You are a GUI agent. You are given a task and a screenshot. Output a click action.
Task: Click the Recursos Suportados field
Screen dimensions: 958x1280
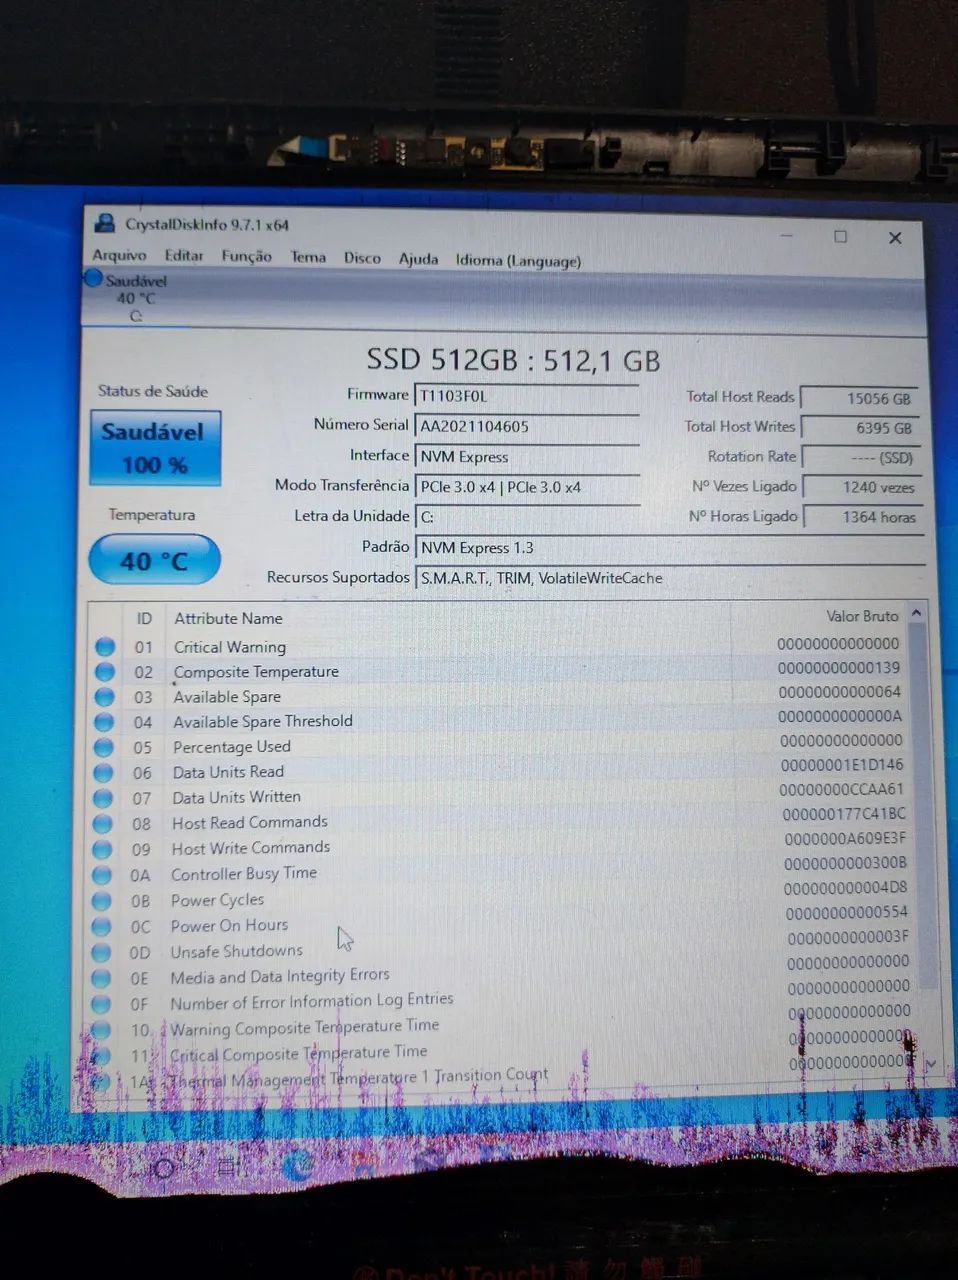tap(670, 578)
